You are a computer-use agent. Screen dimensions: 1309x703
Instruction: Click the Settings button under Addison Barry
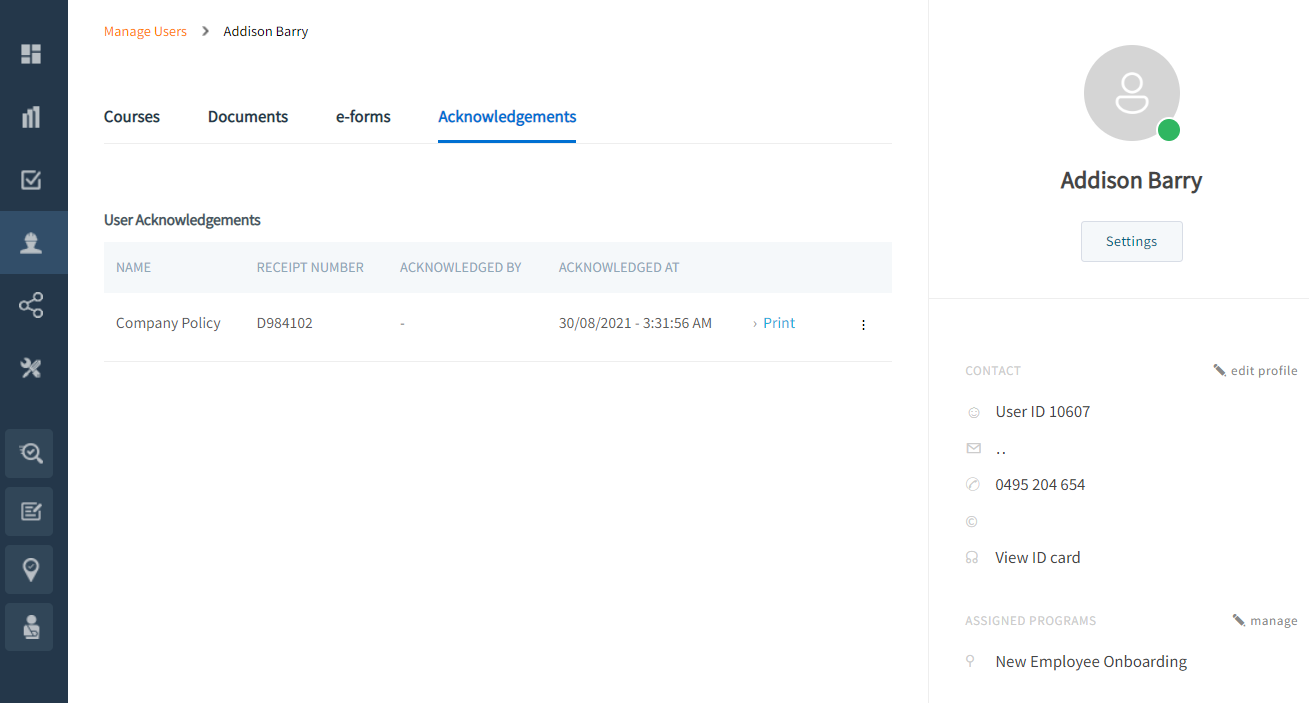tap(1131, 242)
